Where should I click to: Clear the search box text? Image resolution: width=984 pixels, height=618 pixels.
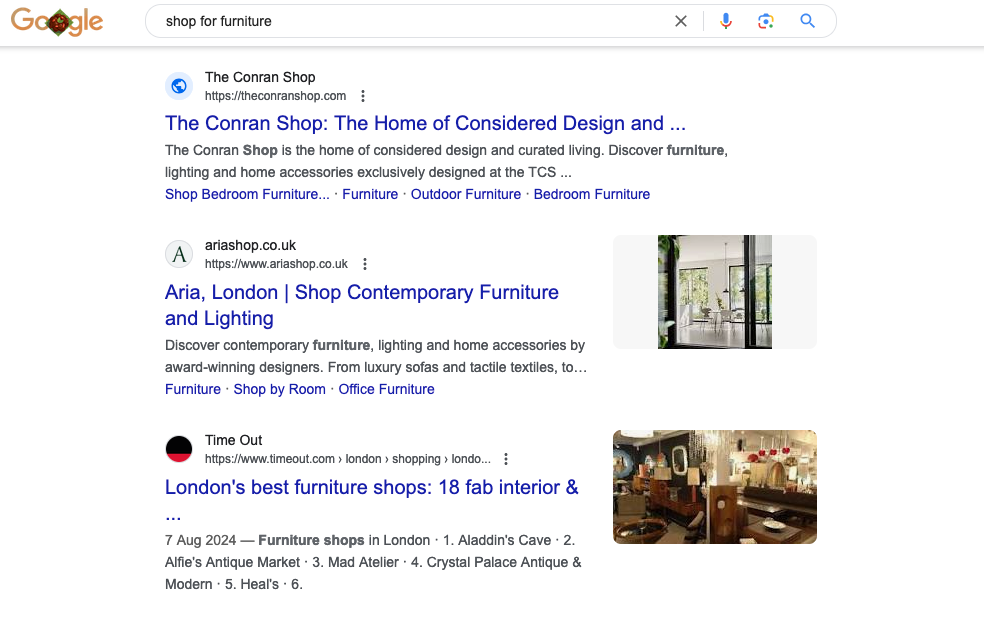click(681, 21)
